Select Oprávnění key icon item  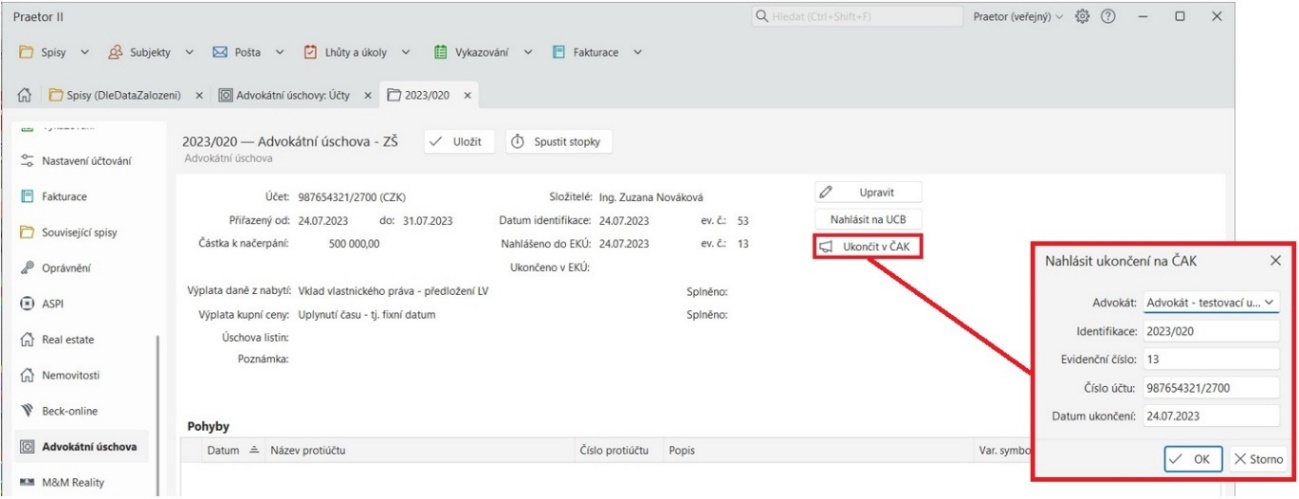click(x=65, y=268)
